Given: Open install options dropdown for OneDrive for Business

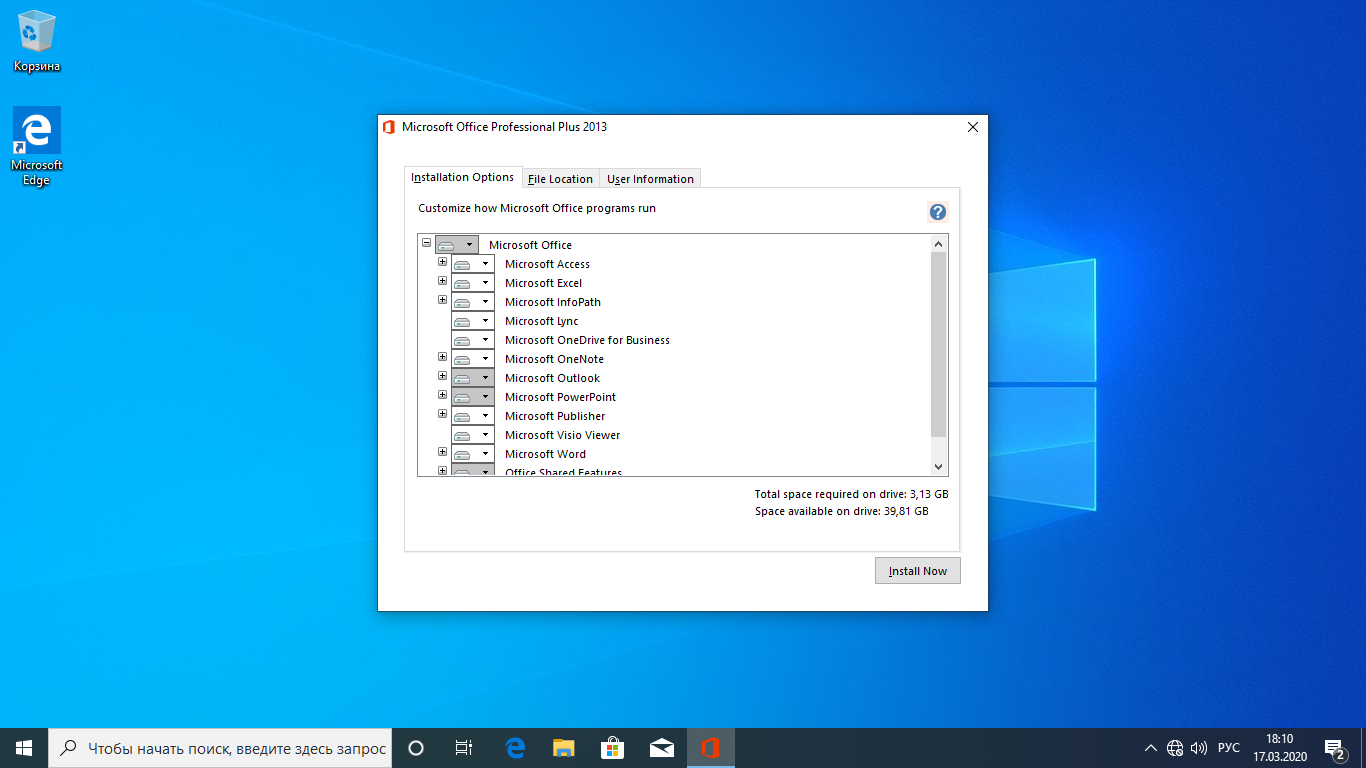Looking at the screenshot, I should coord(473,340).
